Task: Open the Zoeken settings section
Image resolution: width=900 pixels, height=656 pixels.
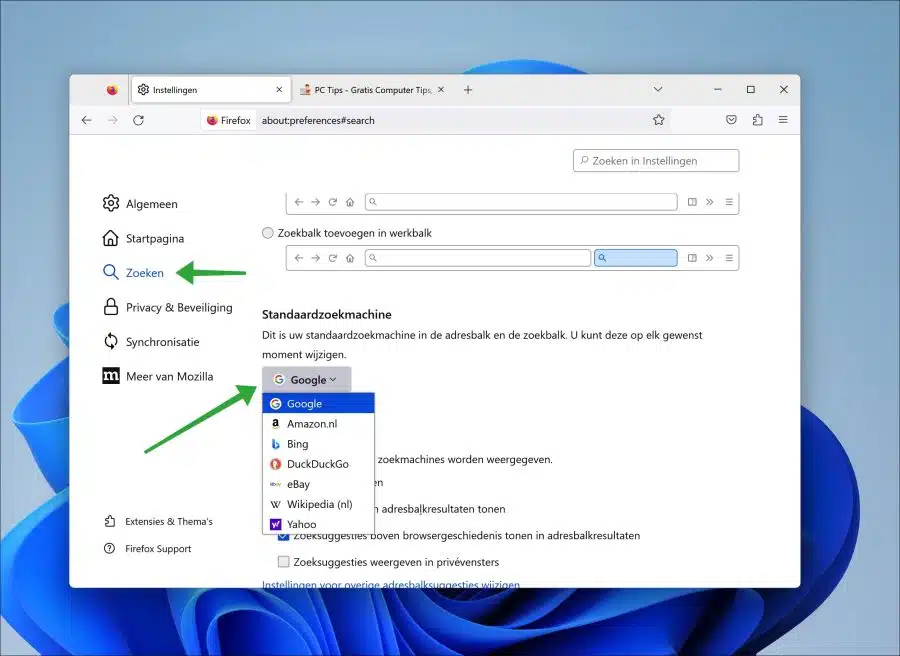Action: (133, 273)
